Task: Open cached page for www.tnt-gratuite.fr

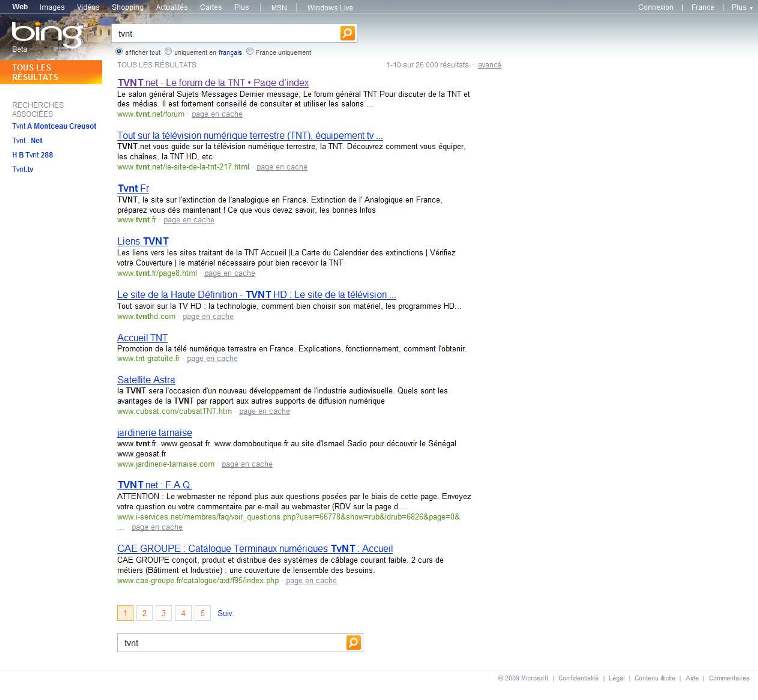Action: [x=212, y=359]
